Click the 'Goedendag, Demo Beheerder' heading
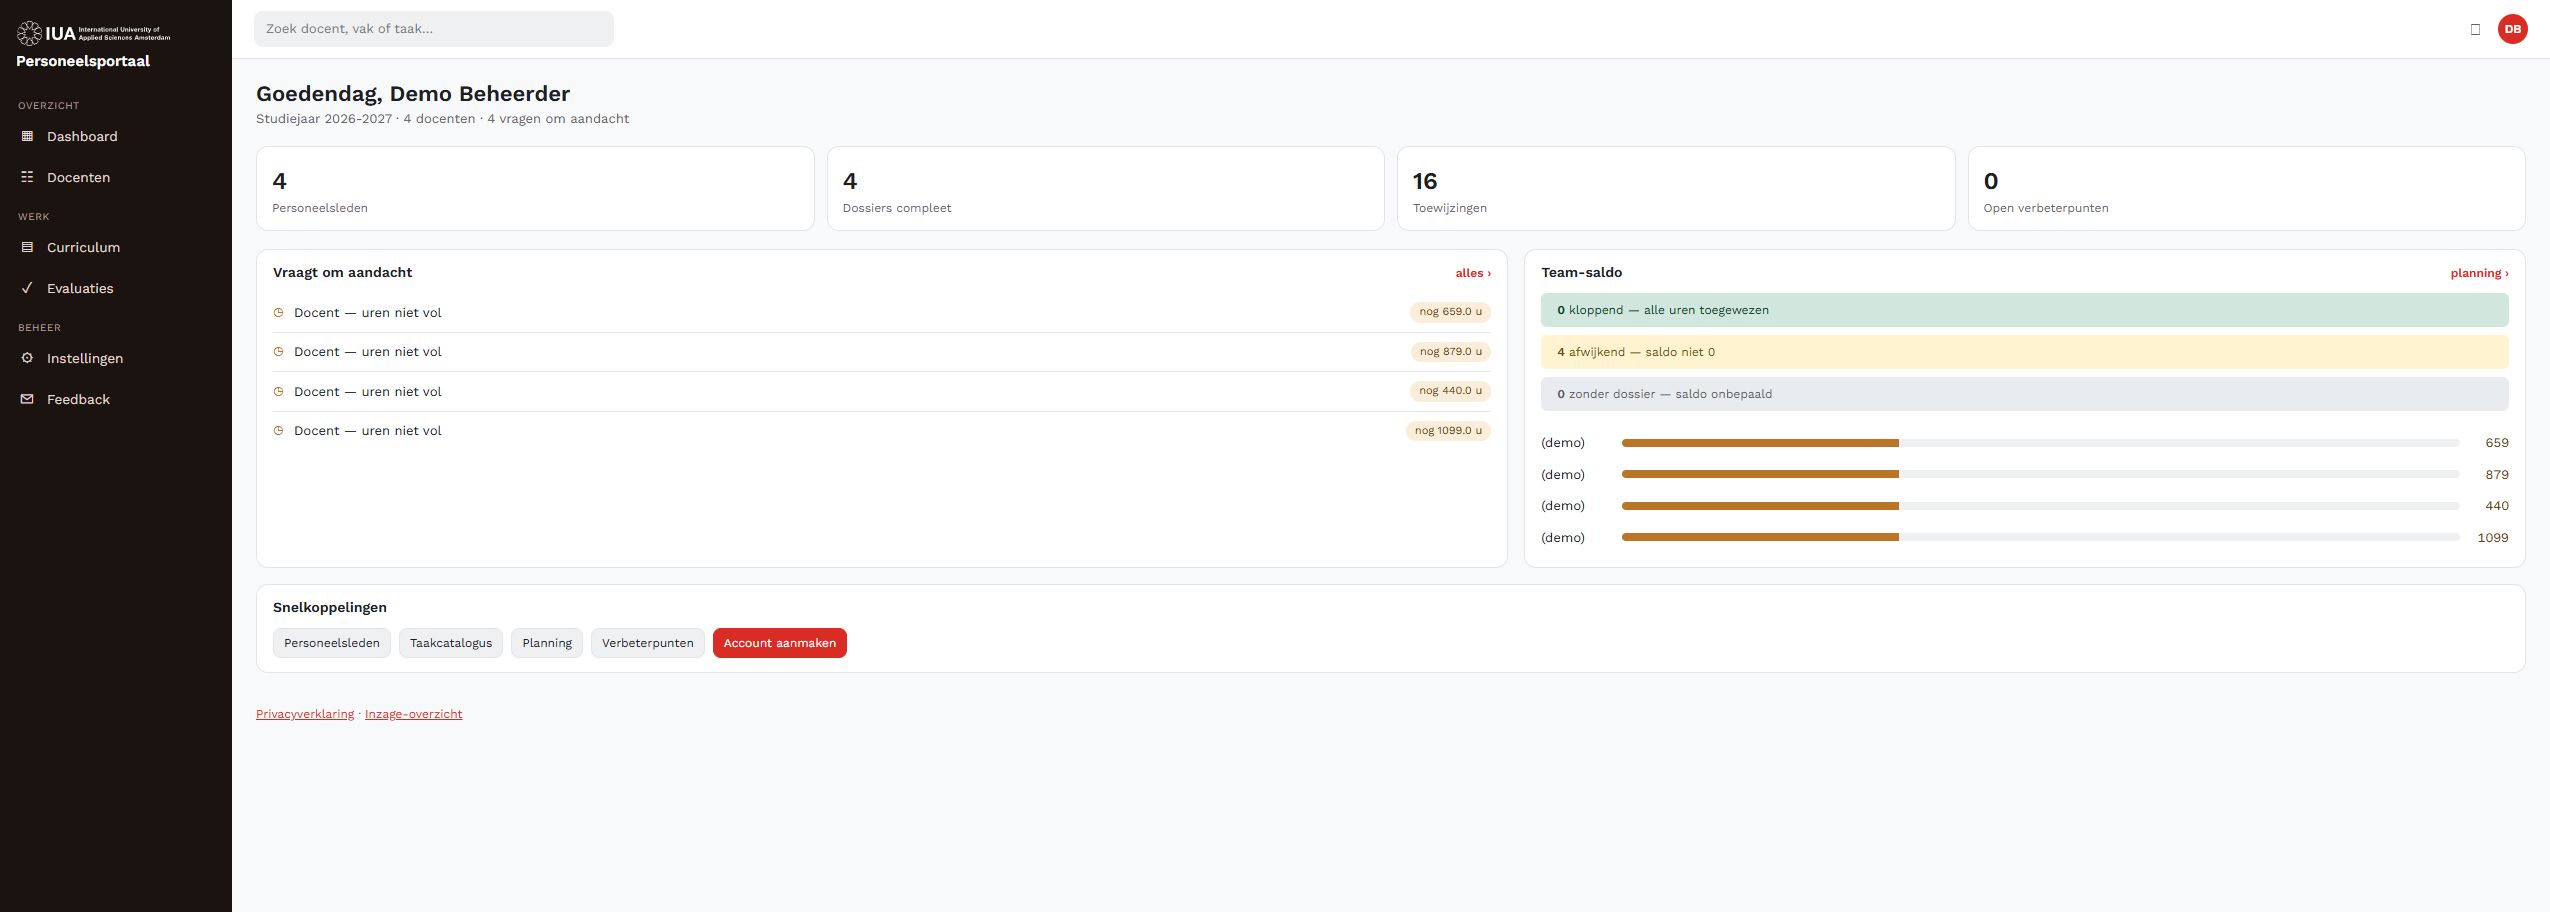2550x912 pixels. point(413,94)
